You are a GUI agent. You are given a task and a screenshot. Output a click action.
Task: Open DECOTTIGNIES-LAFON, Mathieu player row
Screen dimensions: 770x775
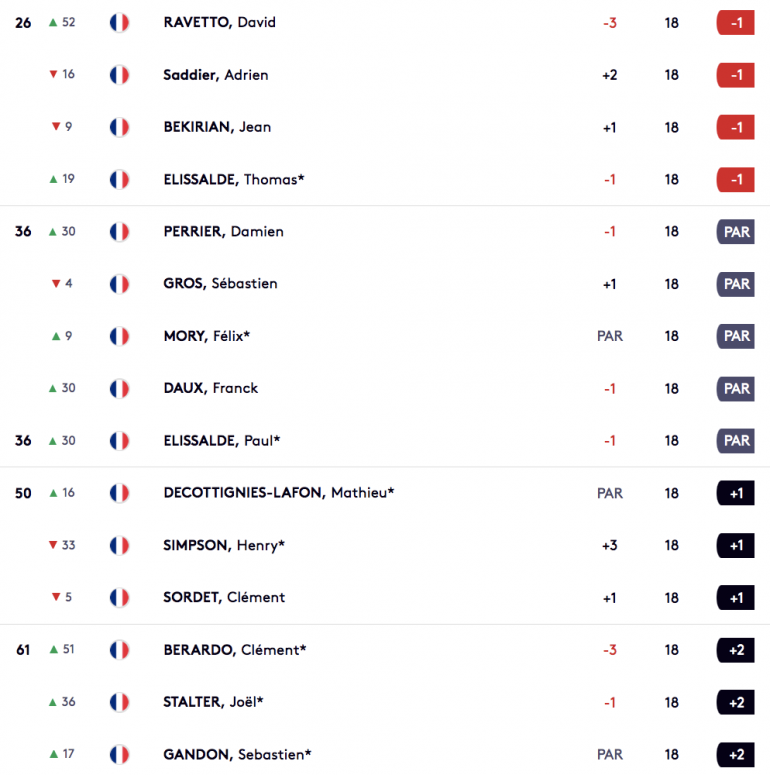(385, 493)
